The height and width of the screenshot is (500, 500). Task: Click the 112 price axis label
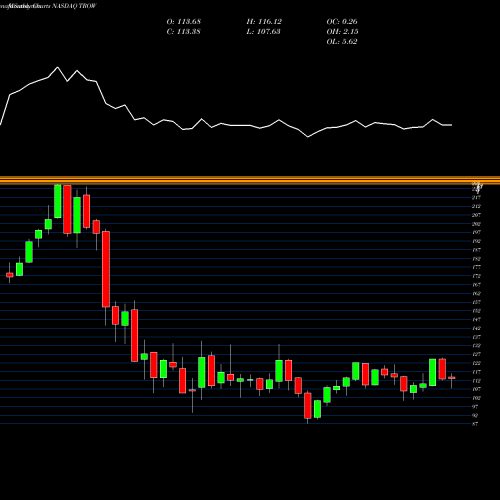[x=476, y=381]
